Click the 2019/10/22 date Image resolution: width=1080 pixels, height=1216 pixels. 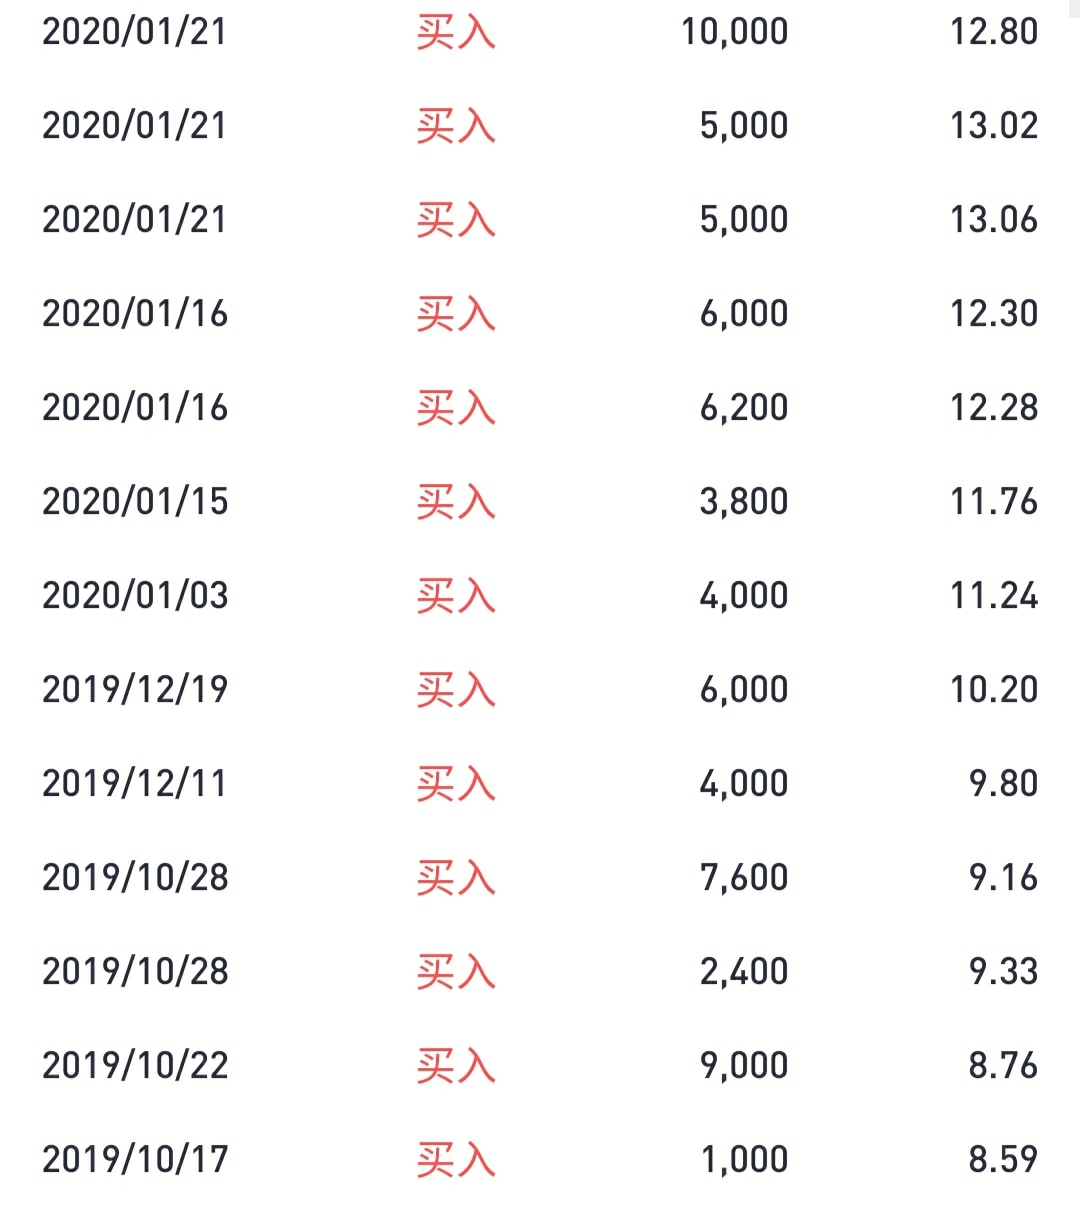point(135,1066)
